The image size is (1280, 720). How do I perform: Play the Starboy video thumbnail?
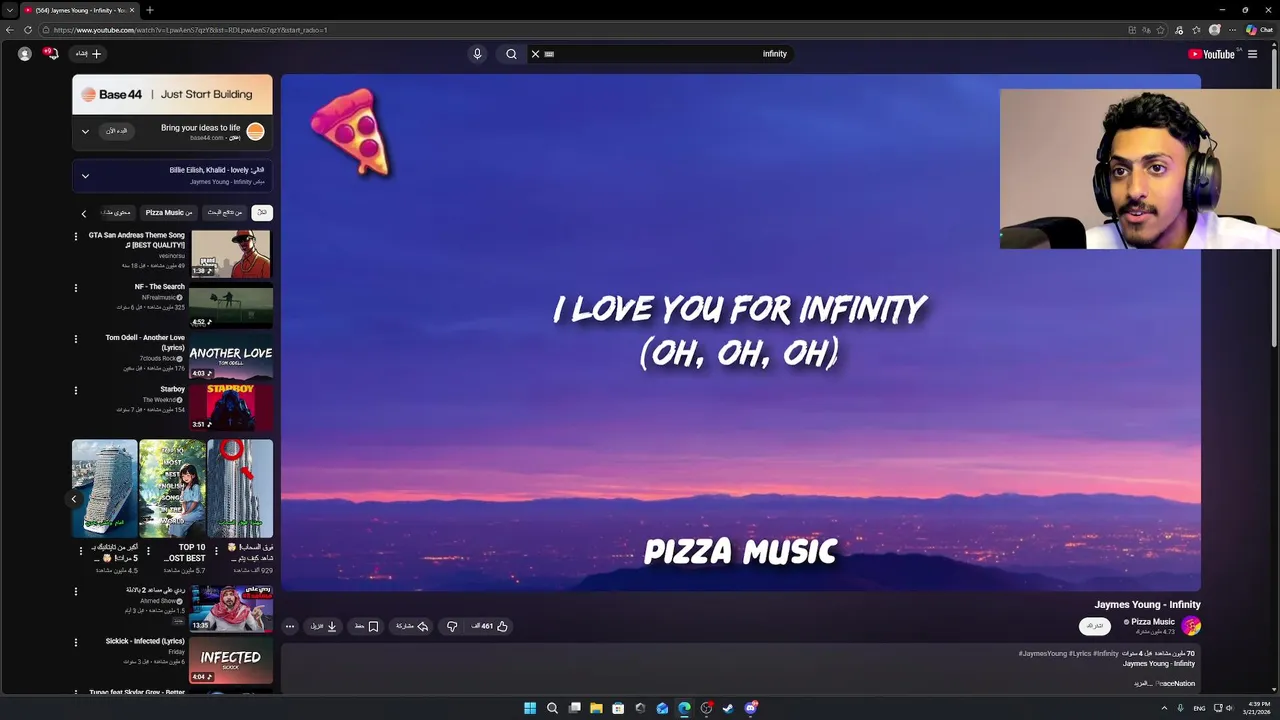[231, 408]
